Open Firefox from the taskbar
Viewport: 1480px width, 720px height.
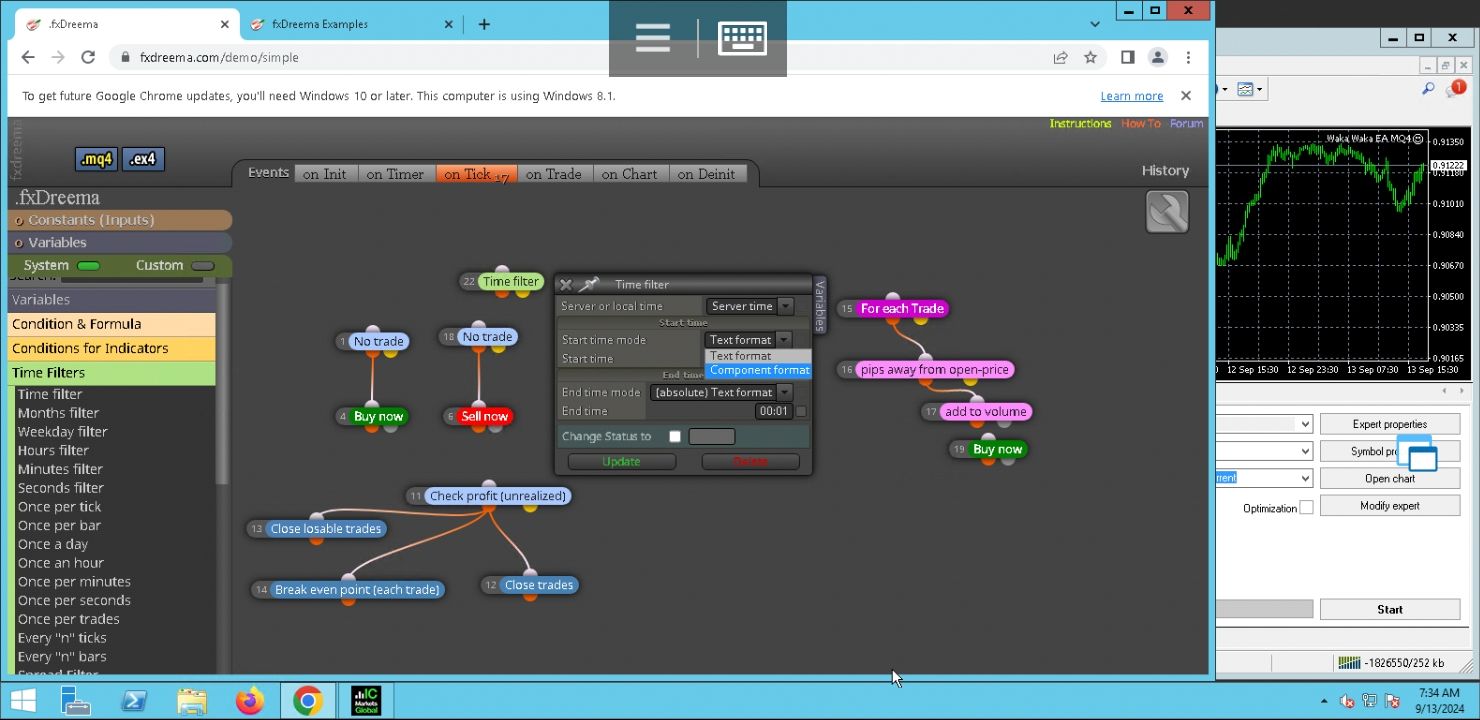click(250, 701)
